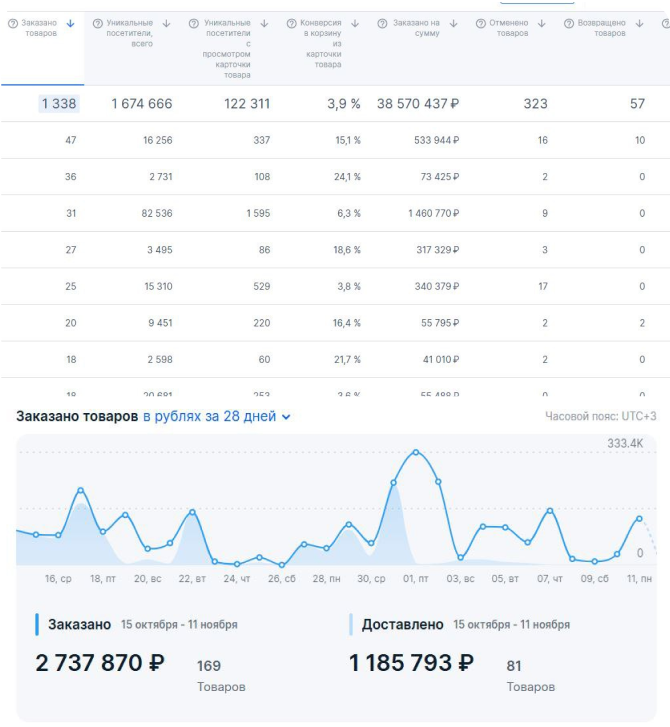Viewport: 670px width, 727px height.
Task: Click help icon next to Заказано товаров
Action: click(x=13, y=24)
